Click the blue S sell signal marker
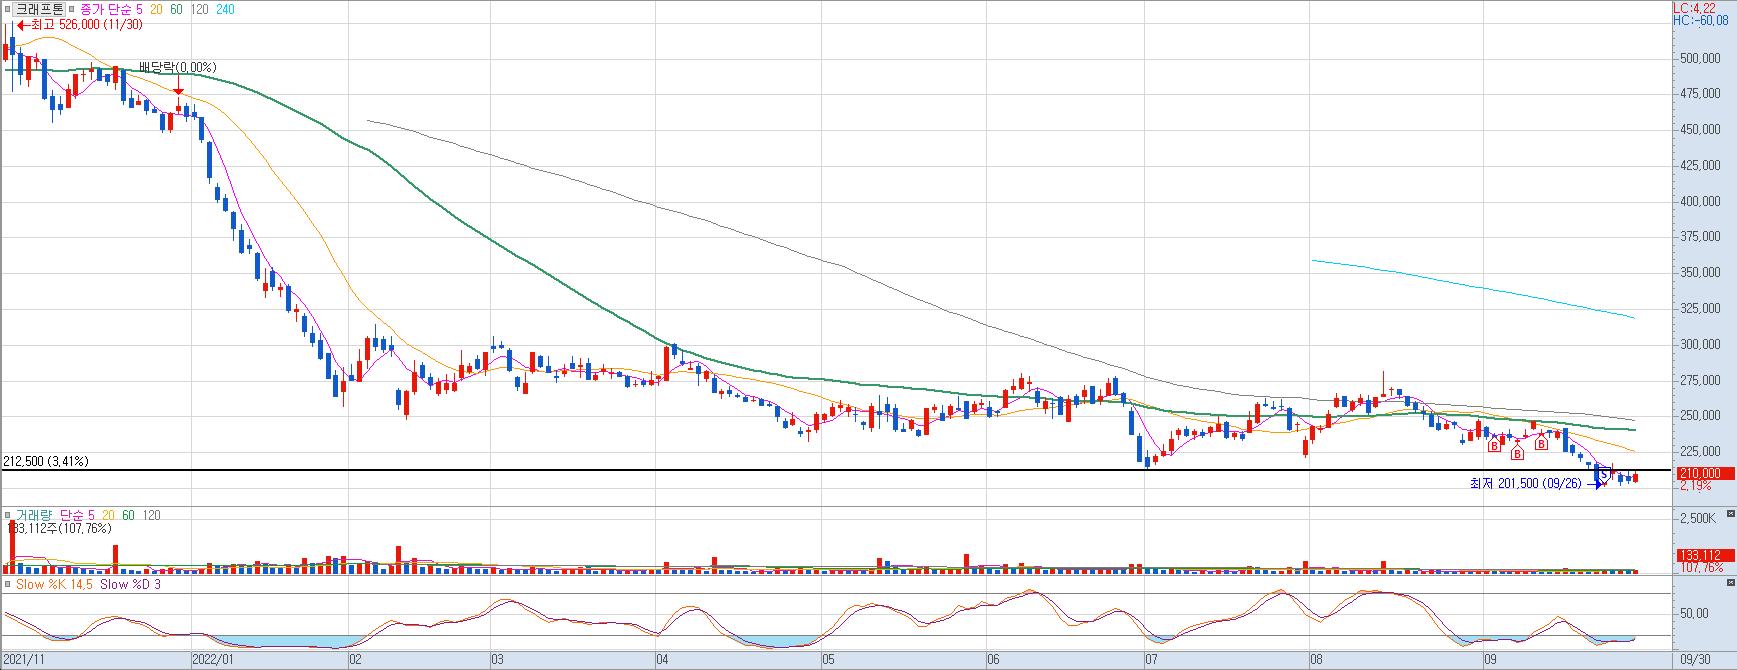 click(1604, 474)
